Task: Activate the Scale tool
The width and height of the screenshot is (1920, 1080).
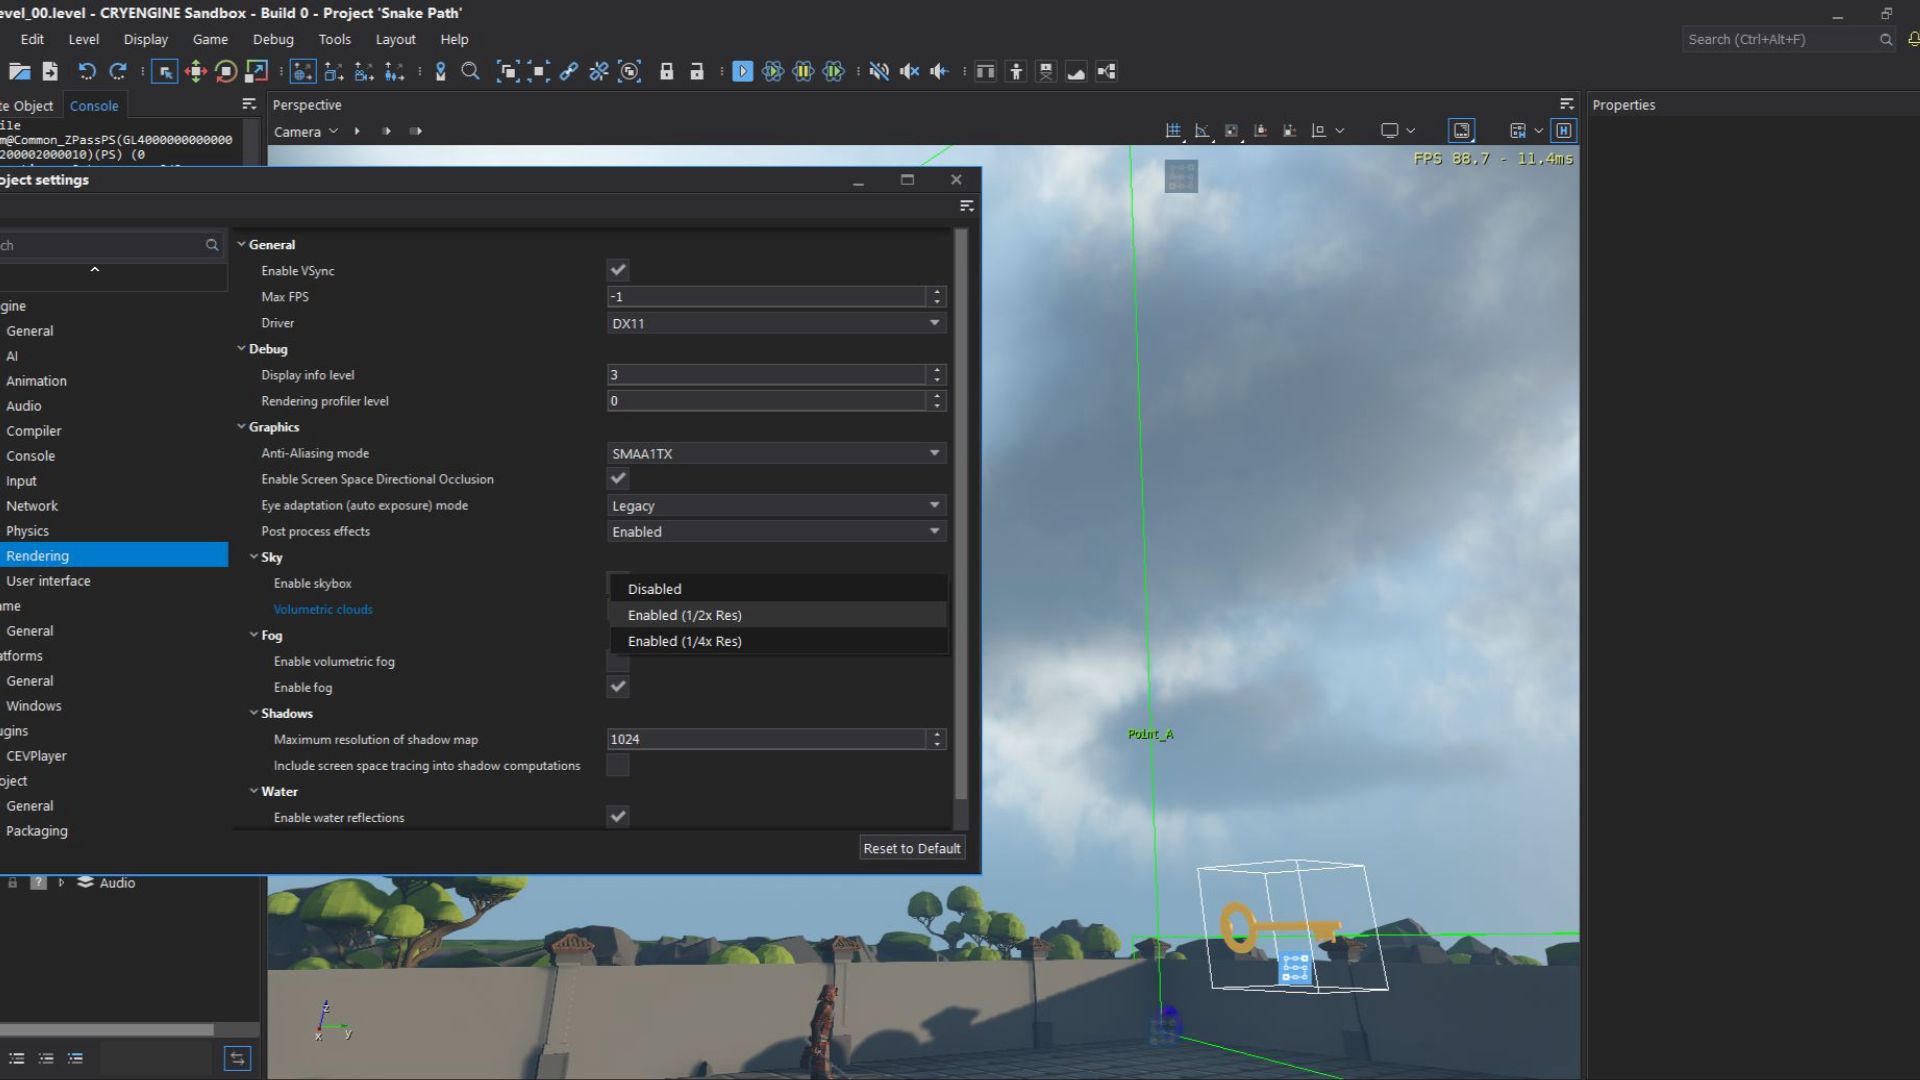Action: coord(257,71)
